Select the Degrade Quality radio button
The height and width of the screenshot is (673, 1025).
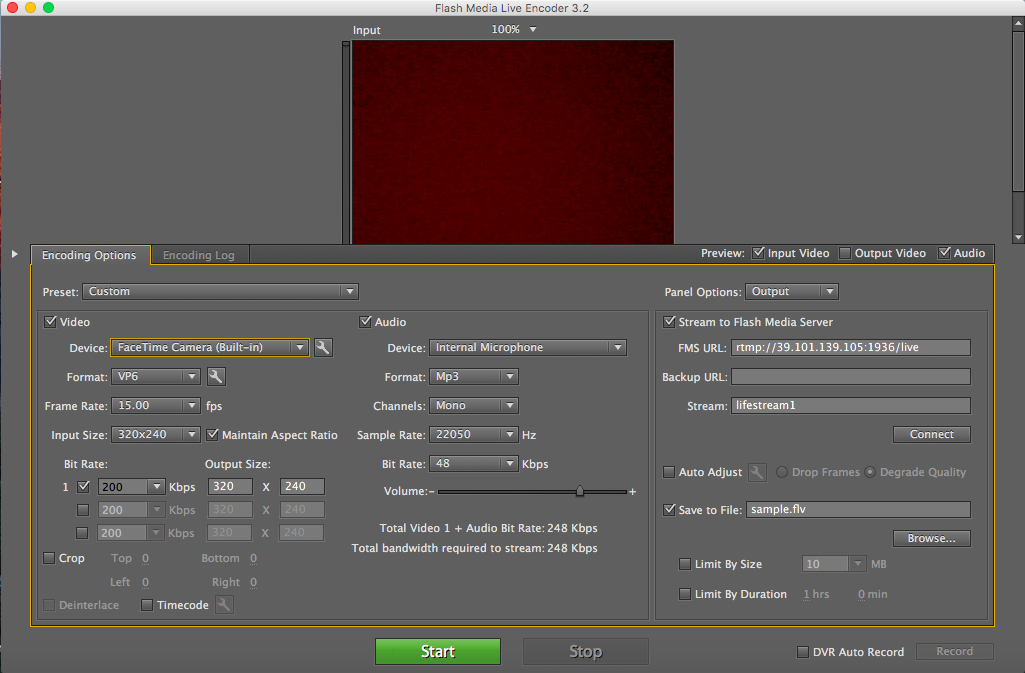(870, 472)
